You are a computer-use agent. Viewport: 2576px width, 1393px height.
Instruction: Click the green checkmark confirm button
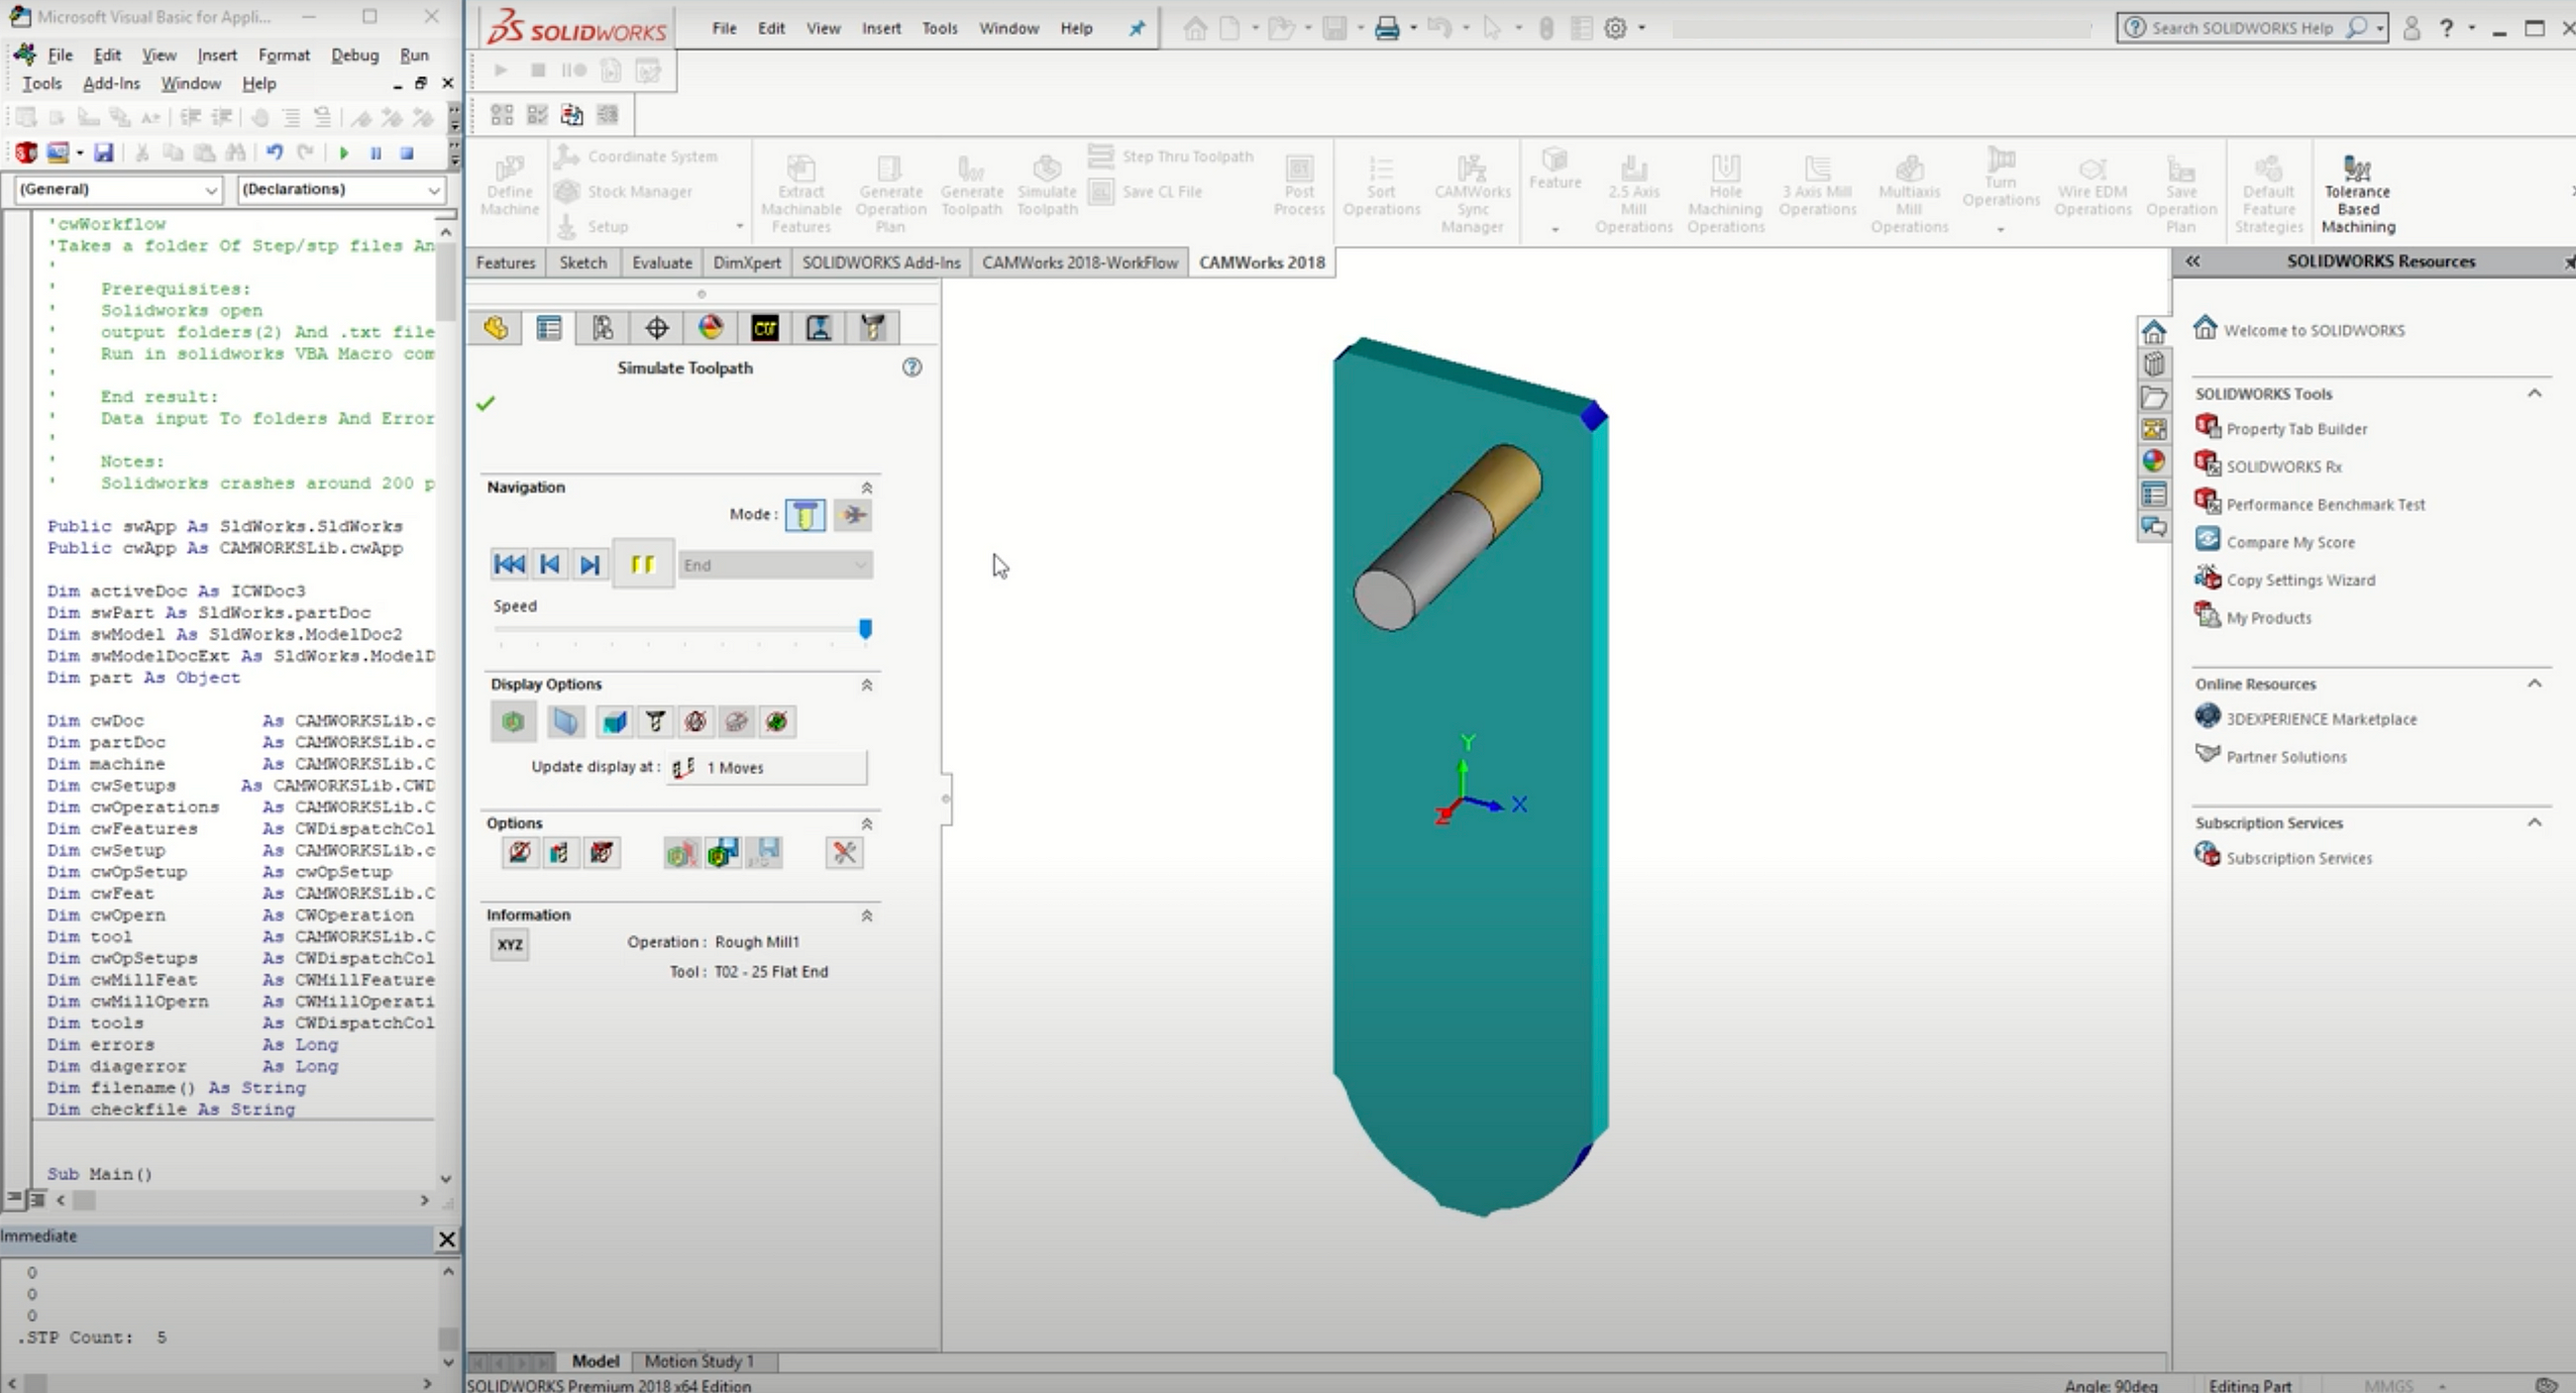(485, 401)
